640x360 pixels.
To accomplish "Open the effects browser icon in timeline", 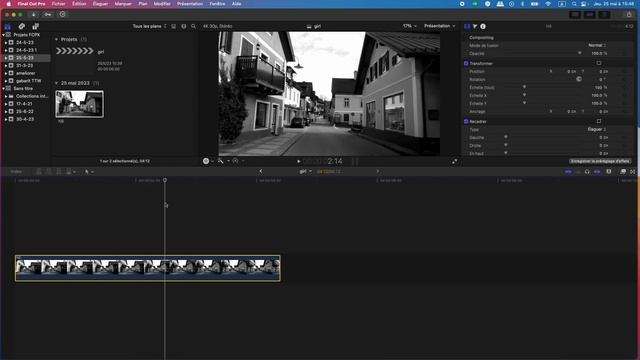I will (623, 172).
